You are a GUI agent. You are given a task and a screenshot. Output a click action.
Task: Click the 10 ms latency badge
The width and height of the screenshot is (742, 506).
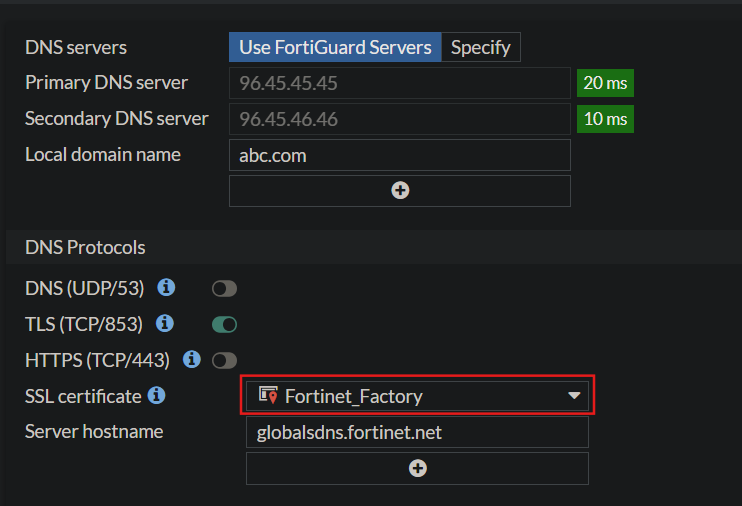[605, 119]
